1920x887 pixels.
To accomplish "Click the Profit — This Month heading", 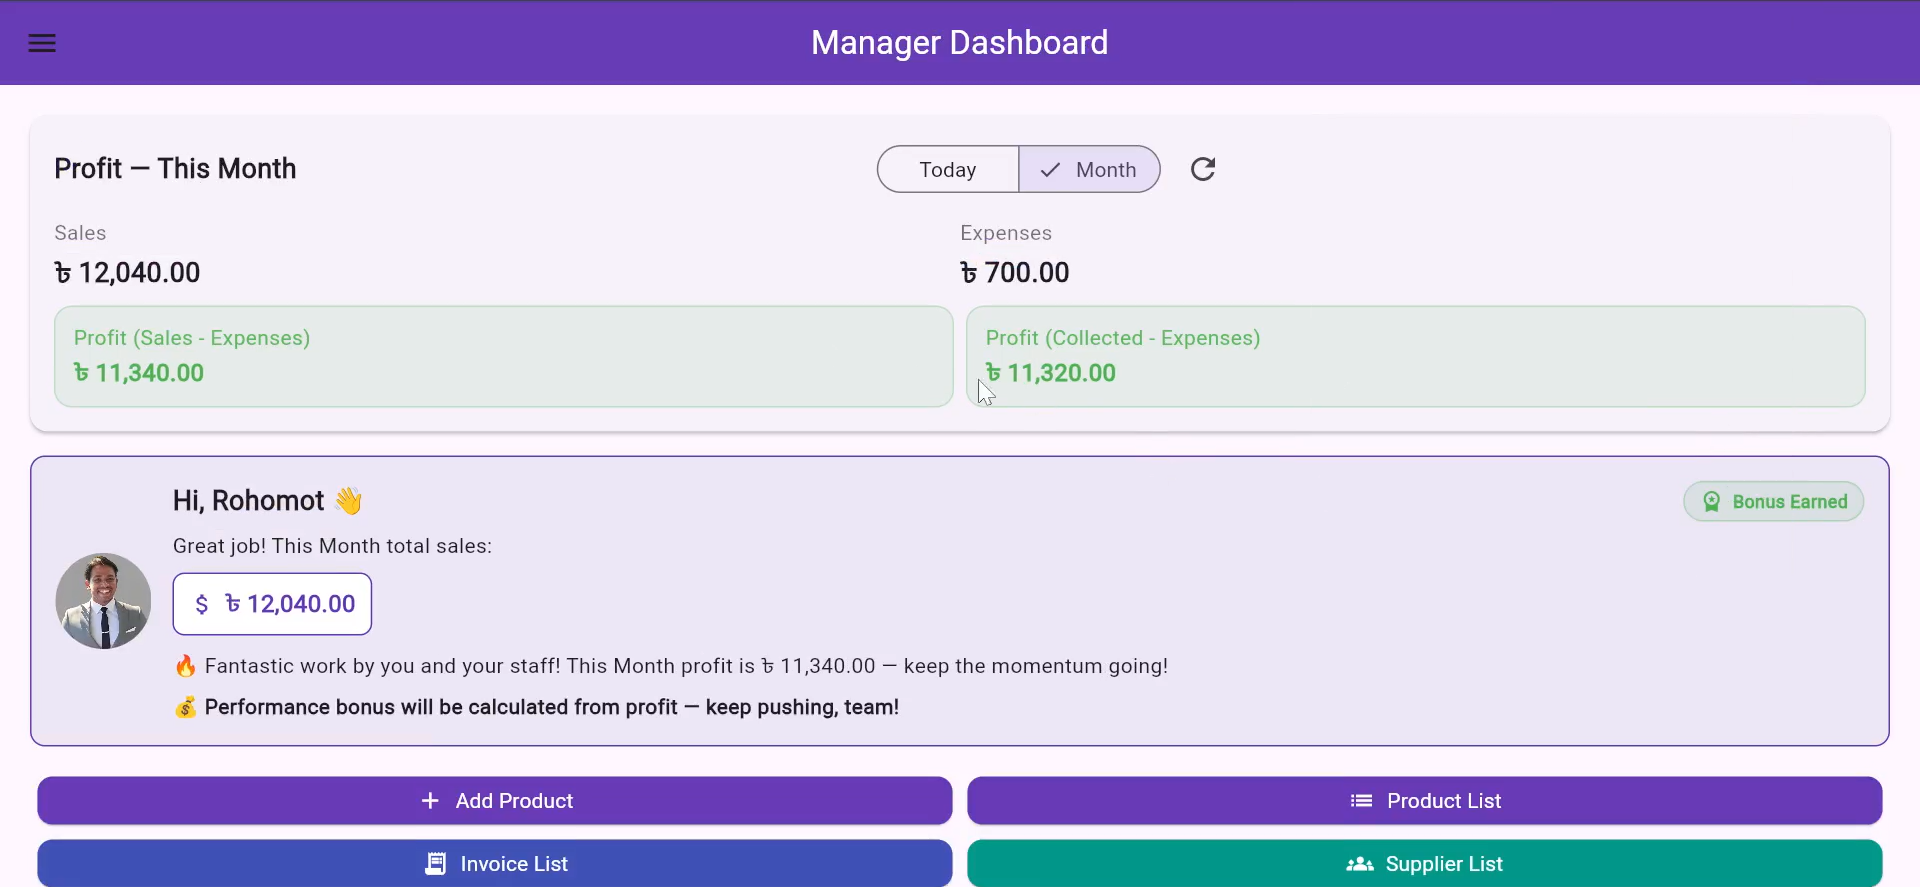I will click(175, 168).
